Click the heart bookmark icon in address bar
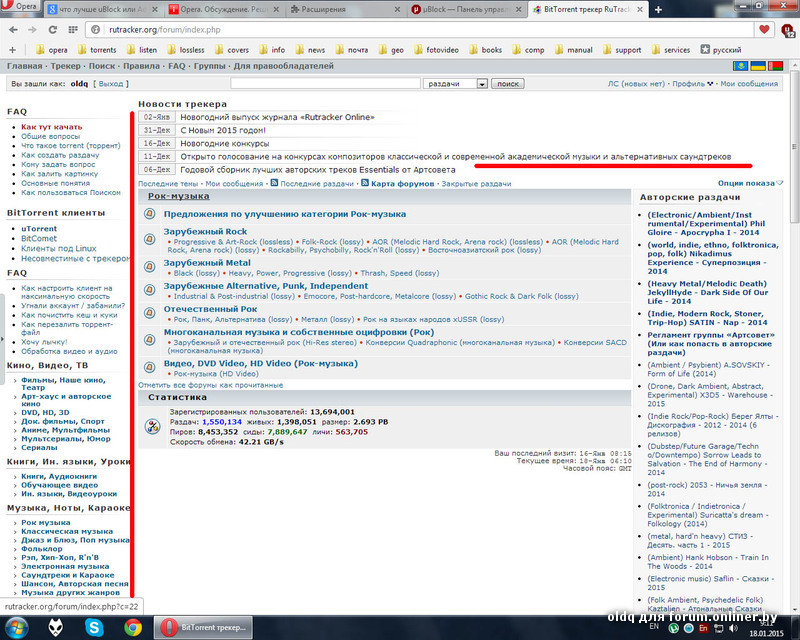The image size is (800, 640). [x=764, y=29]
